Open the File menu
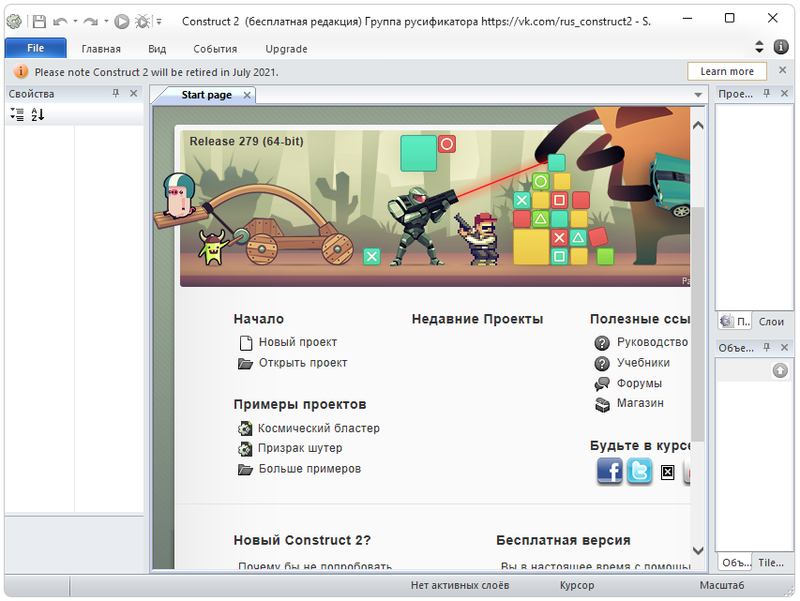The width and height of the screenshot is (800, 601). (35, 48)
